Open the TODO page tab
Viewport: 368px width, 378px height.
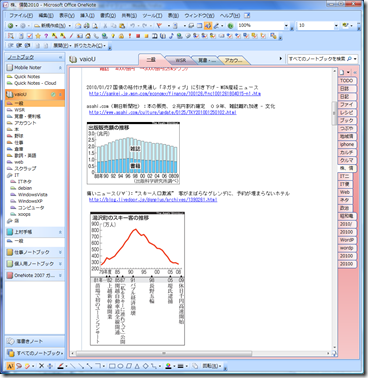(x=346, y=81)
